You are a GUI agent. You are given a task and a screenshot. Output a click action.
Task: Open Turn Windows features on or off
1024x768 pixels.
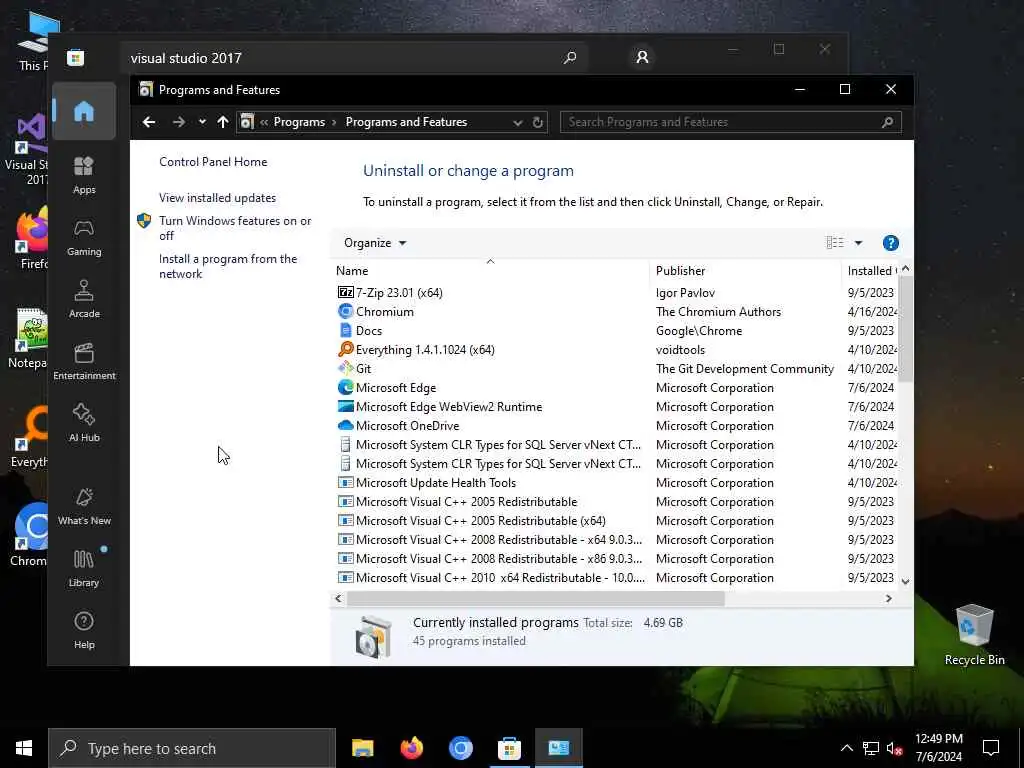pyautogui.click(x=235, y=228)
